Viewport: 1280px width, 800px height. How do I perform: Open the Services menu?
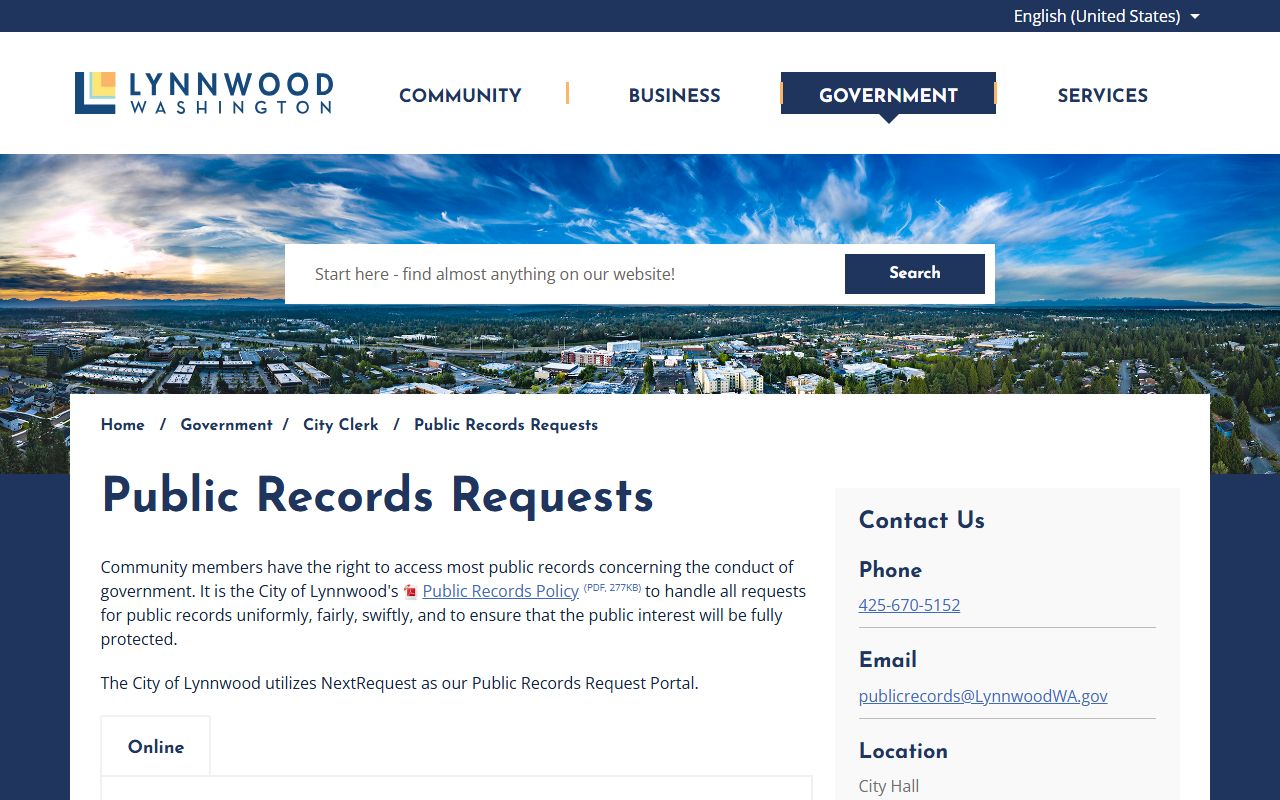pos(1102,96)
